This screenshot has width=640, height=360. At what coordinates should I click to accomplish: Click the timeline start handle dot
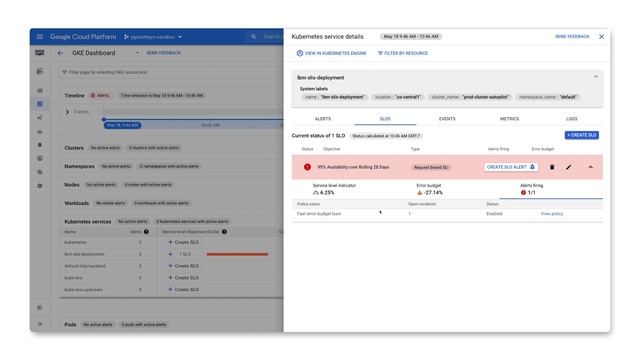click(x=104, y=119)
